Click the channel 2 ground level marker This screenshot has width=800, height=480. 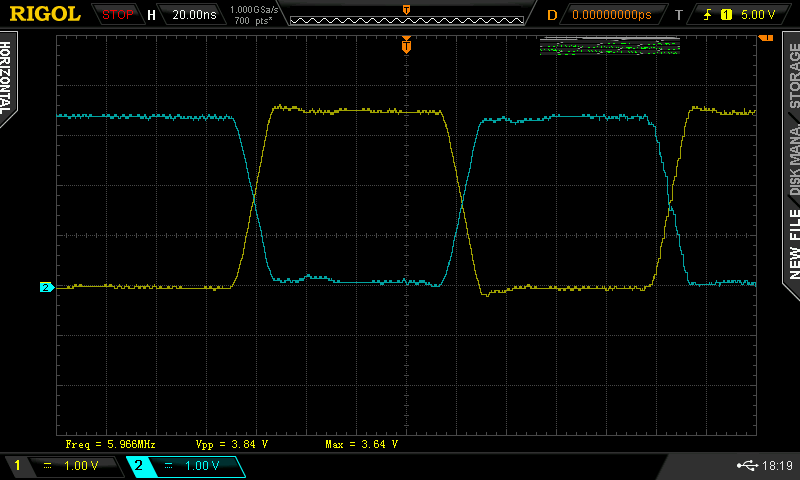coord(46,287)
